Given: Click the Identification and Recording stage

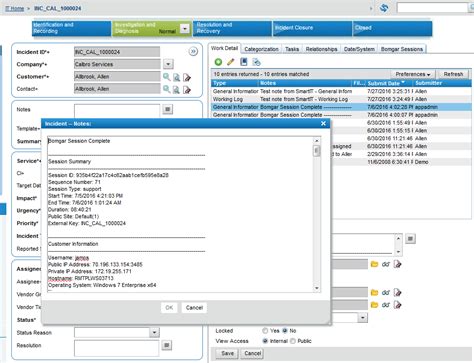Looking at the screenshot, I should coord(71,28).
